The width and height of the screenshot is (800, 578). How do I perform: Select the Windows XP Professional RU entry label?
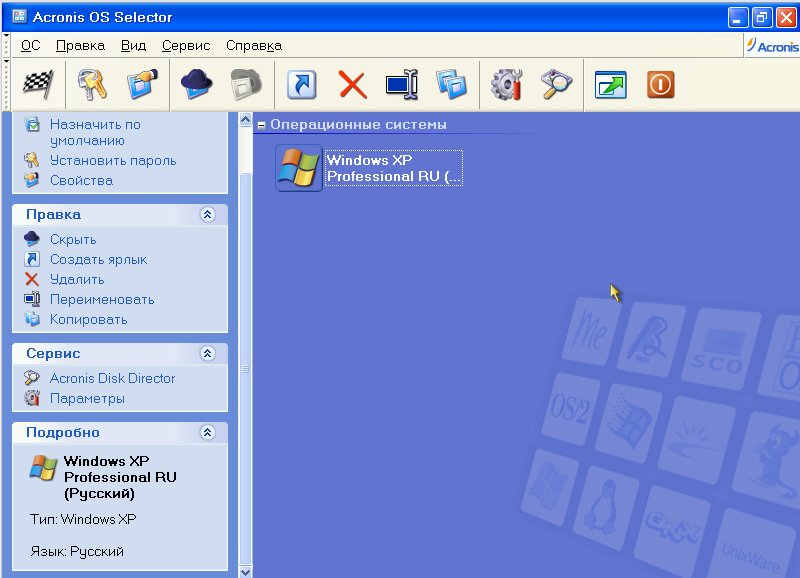[x=393, y=168]
